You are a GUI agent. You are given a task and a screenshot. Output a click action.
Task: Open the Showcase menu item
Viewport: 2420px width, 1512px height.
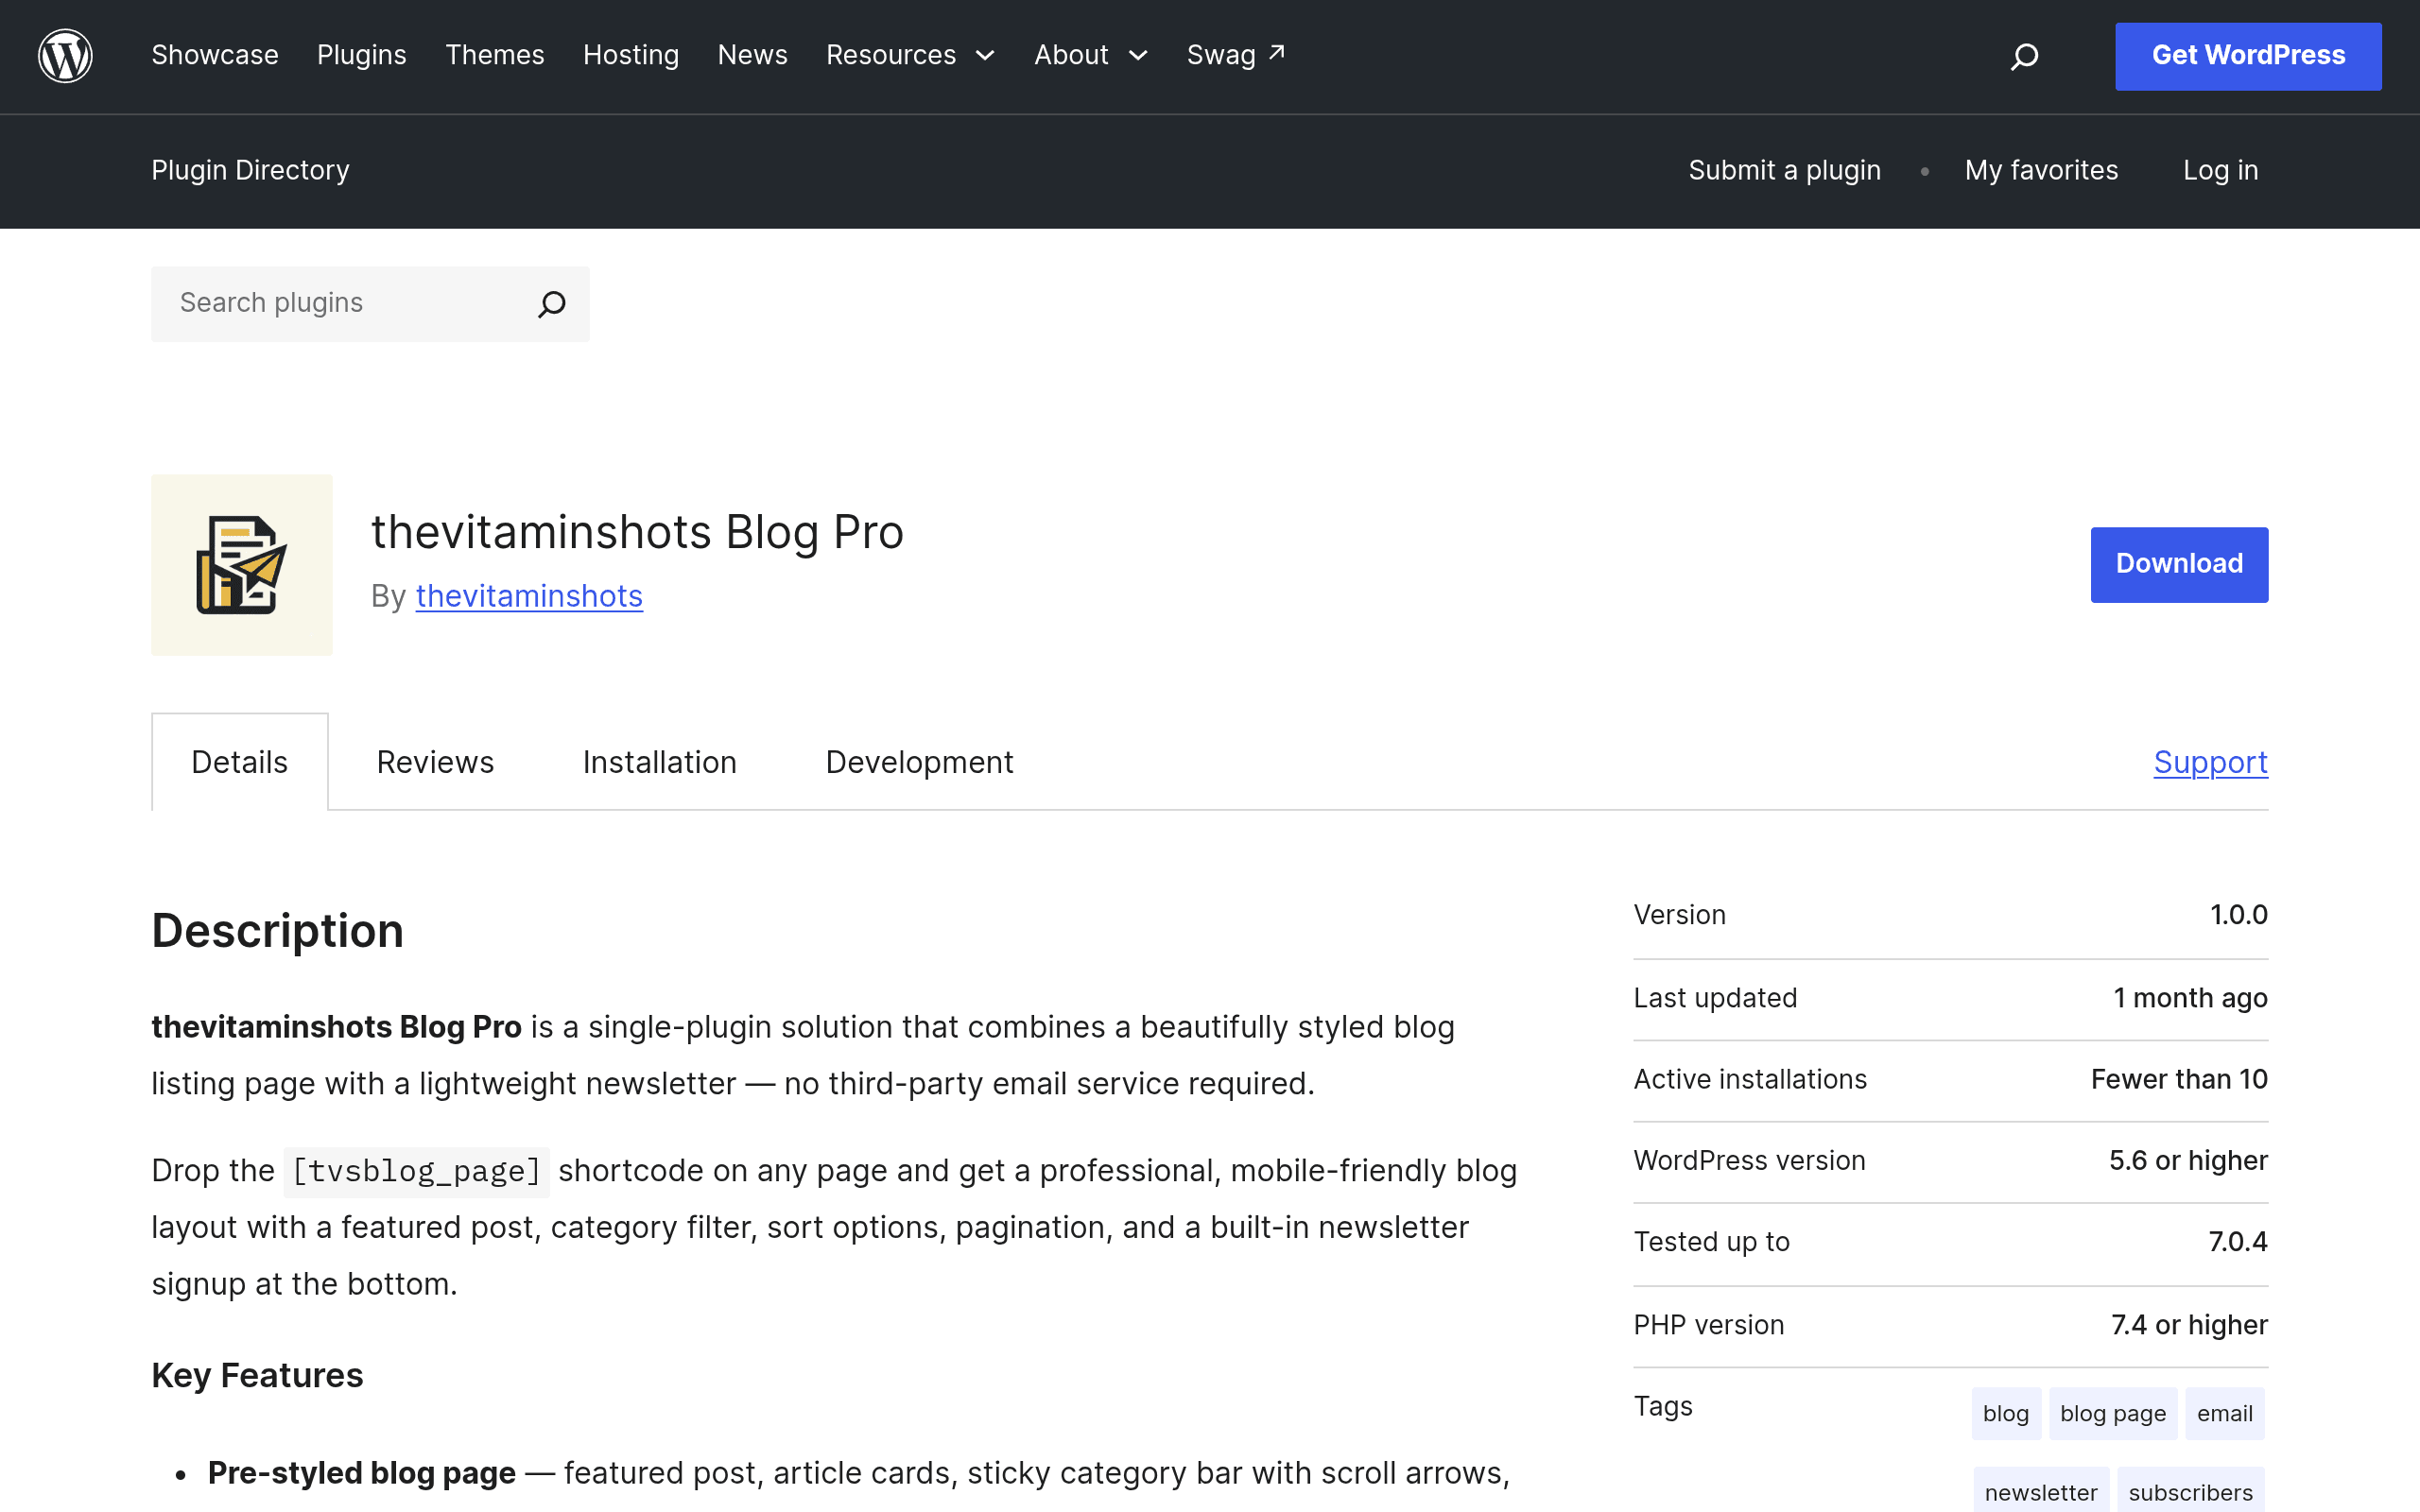click(x=215, y=55)
